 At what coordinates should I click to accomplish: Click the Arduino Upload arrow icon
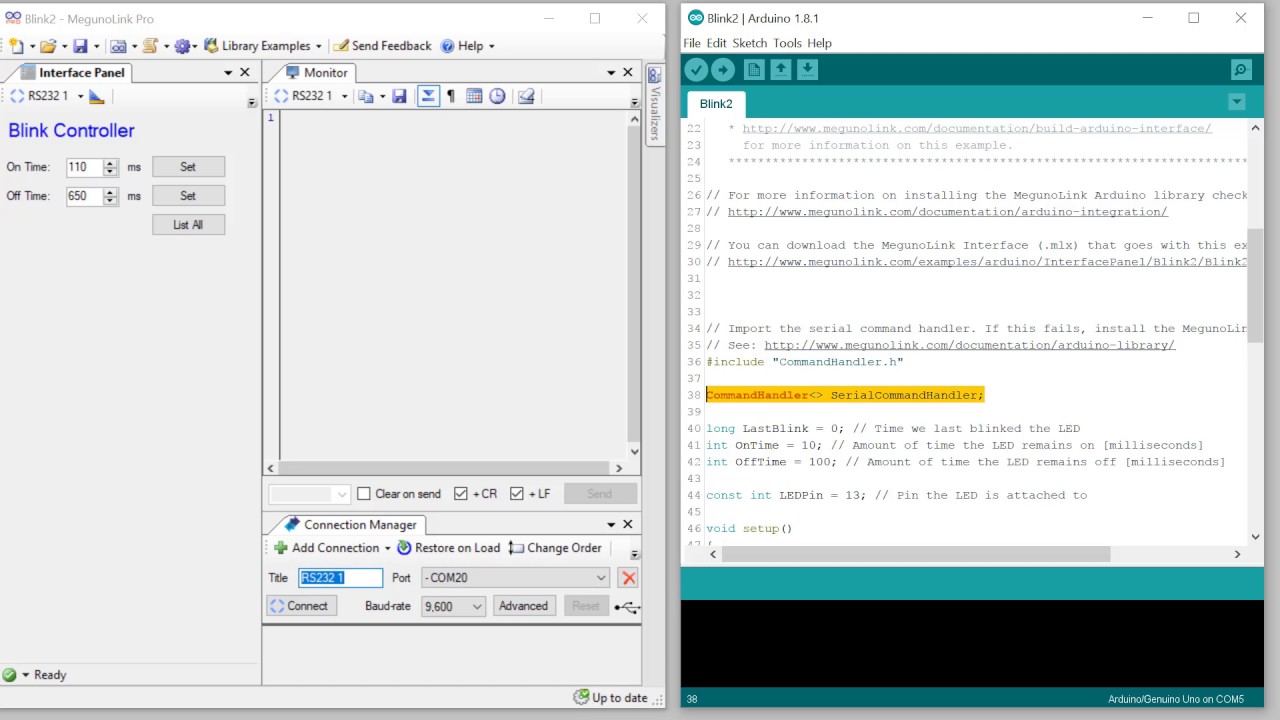(x=723, y=69)
